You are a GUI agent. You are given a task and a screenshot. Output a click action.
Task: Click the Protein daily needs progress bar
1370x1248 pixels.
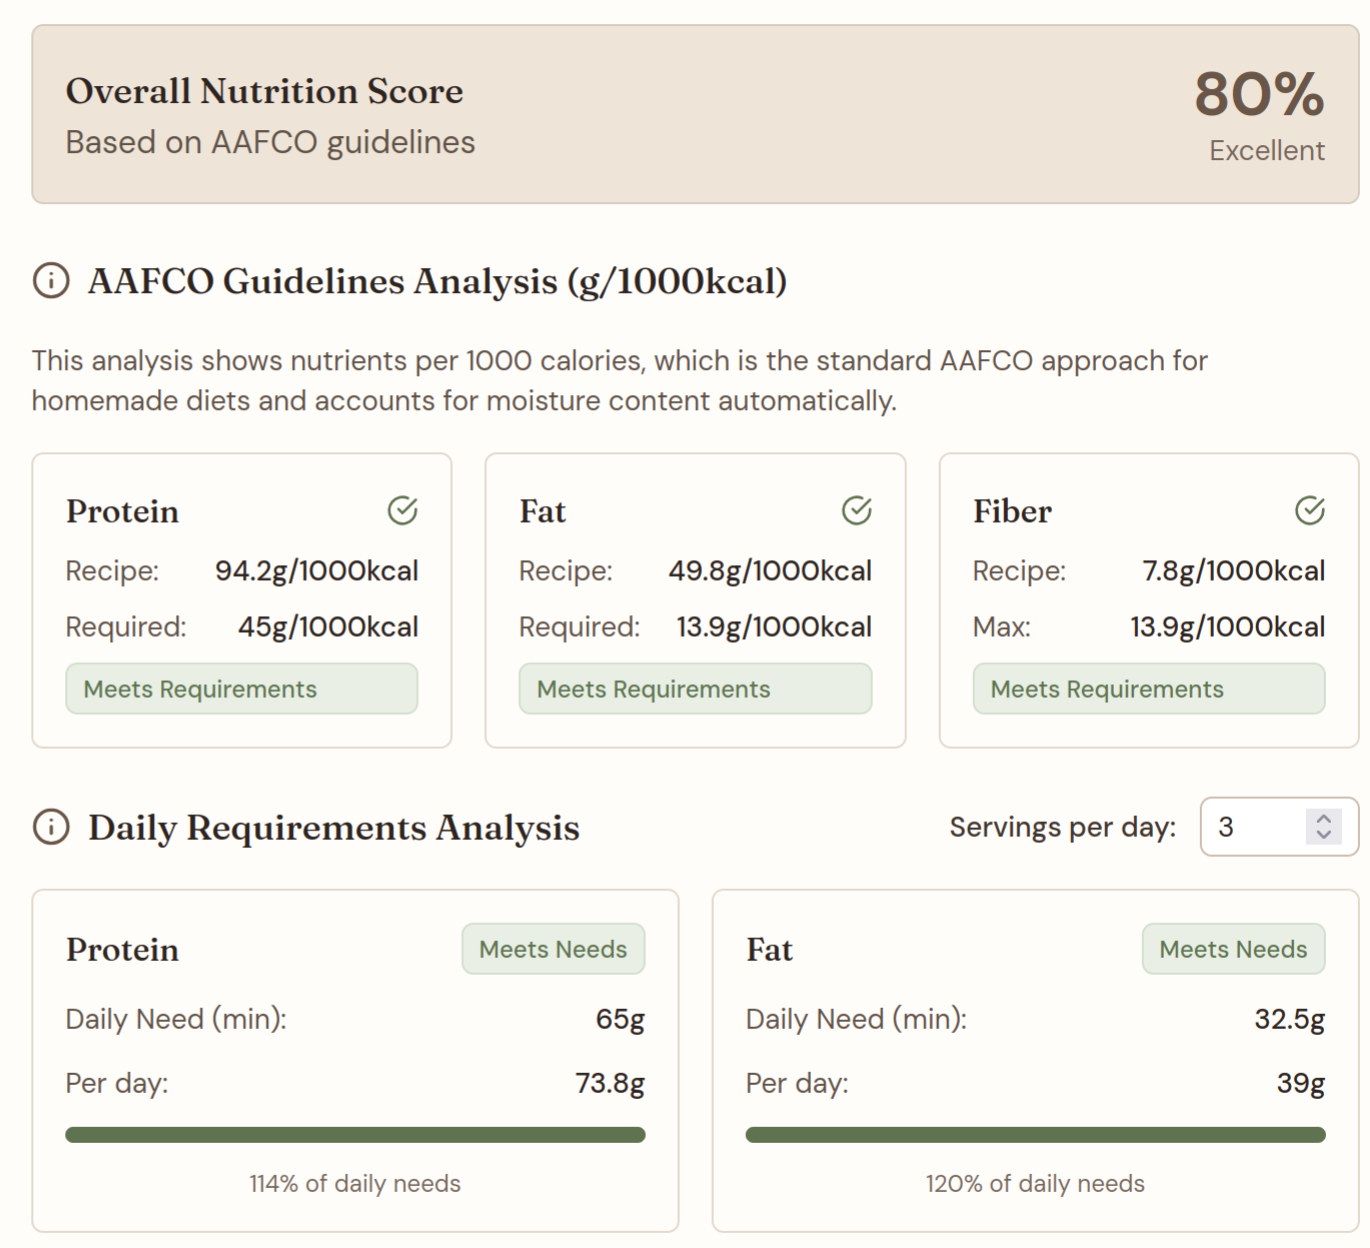tap(355, 1134)
